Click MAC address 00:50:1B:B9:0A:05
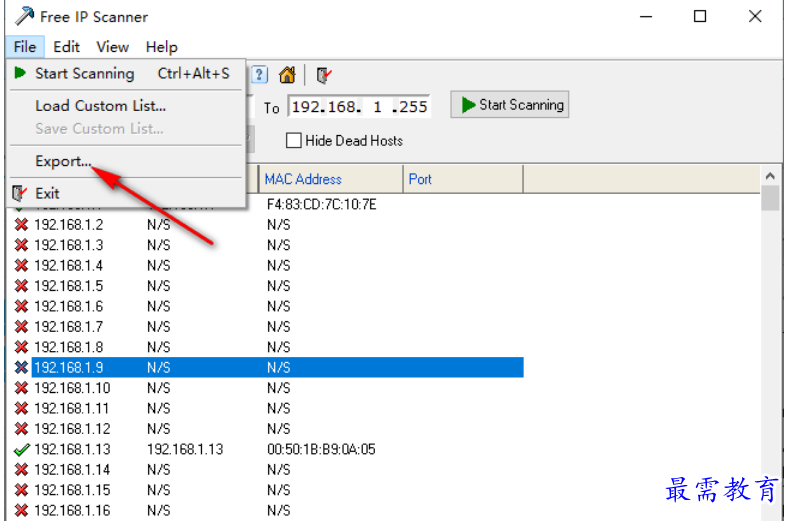This screenshot has width=787, height=521. coord(321,449)
